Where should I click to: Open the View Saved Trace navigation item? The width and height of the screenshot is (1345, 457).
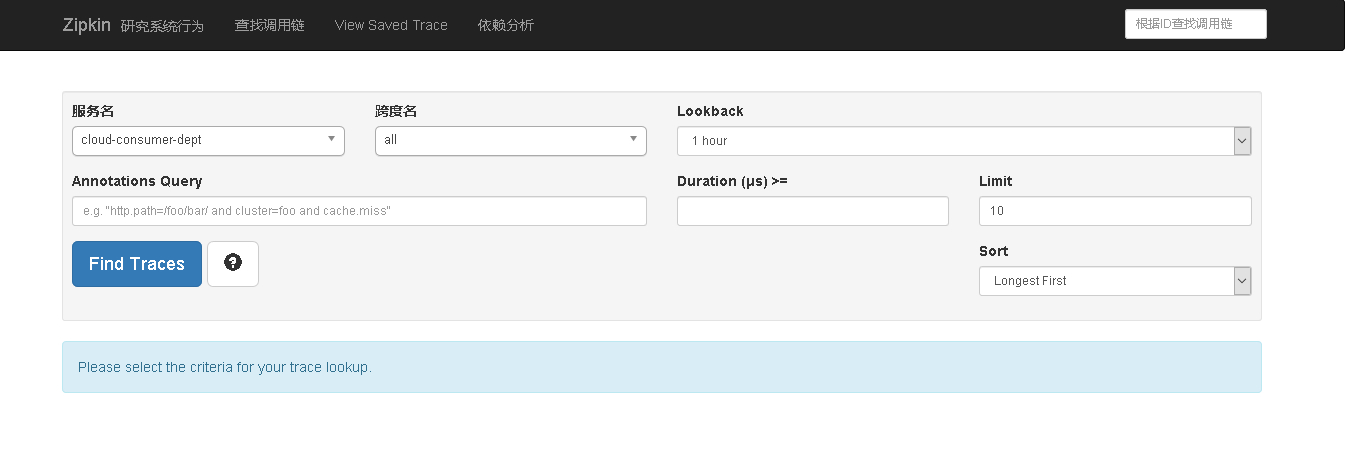coord(391,25)
